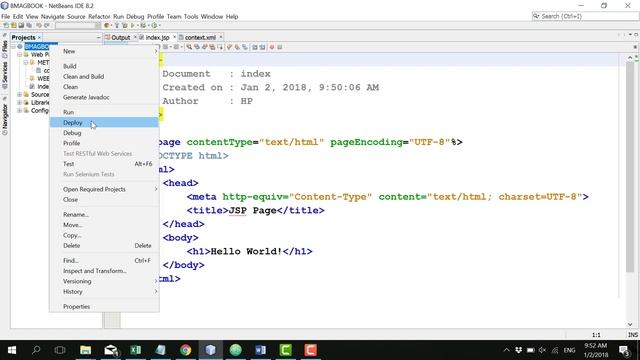The height and width of the screenshot is (360, 640).
Task: Switch to the context.xml editor tab
Action: (200, 37)
